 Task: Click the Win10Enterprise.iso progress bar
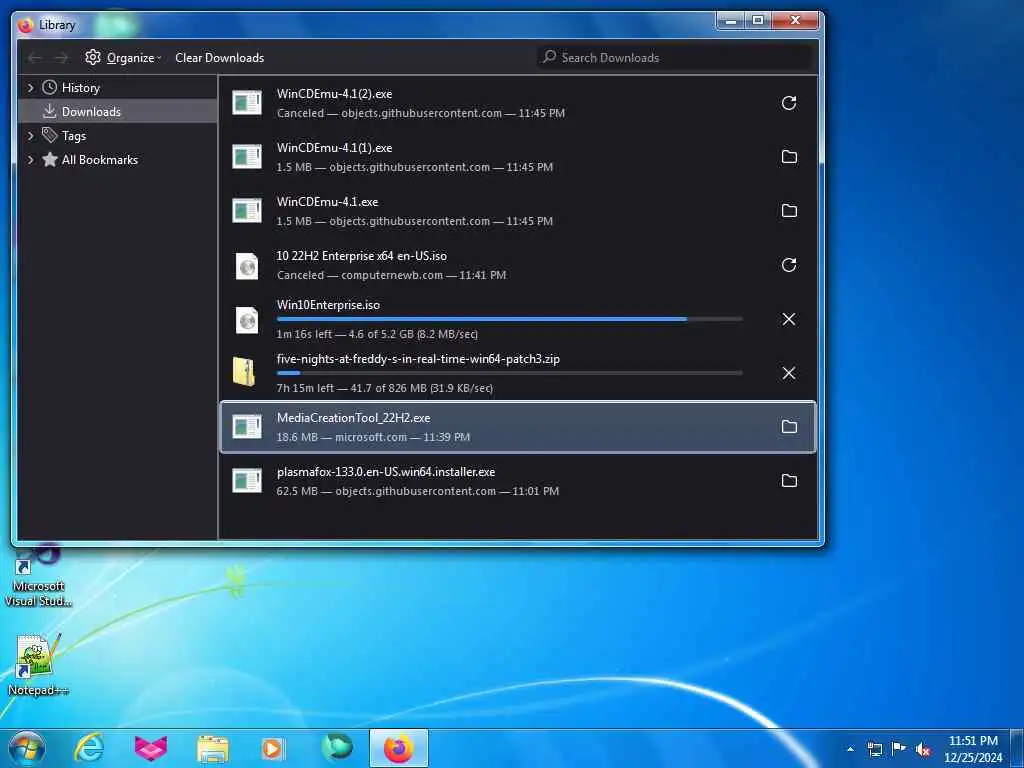point(509,319)
